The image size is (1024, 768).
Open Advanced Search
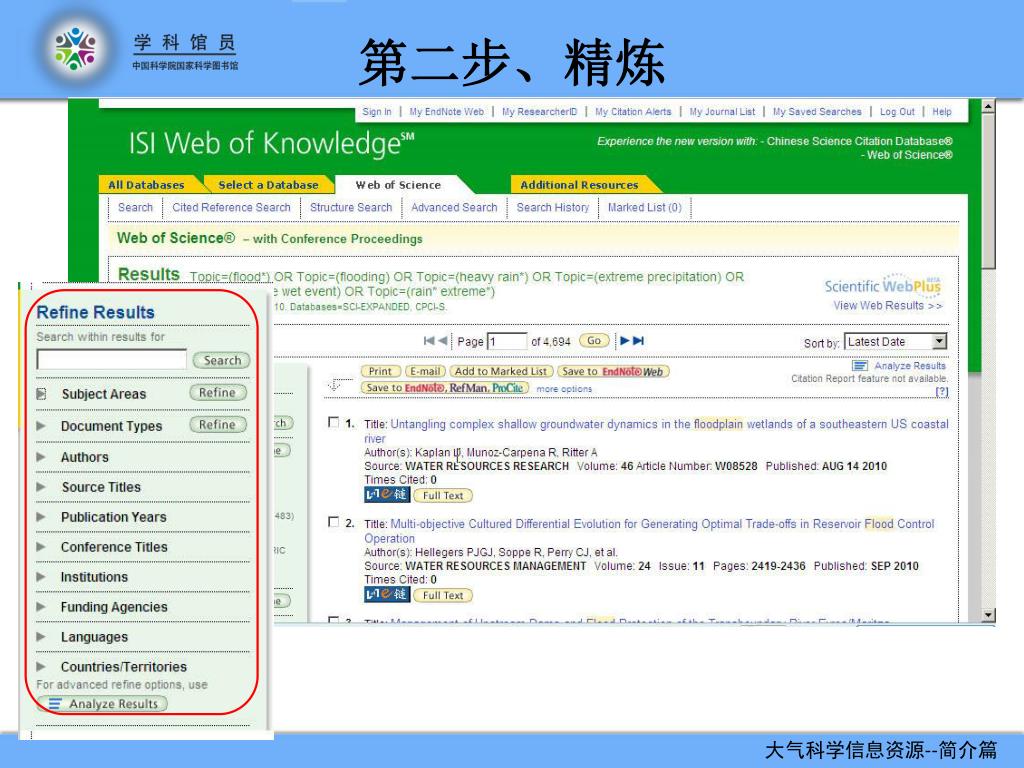click(454, 207)
